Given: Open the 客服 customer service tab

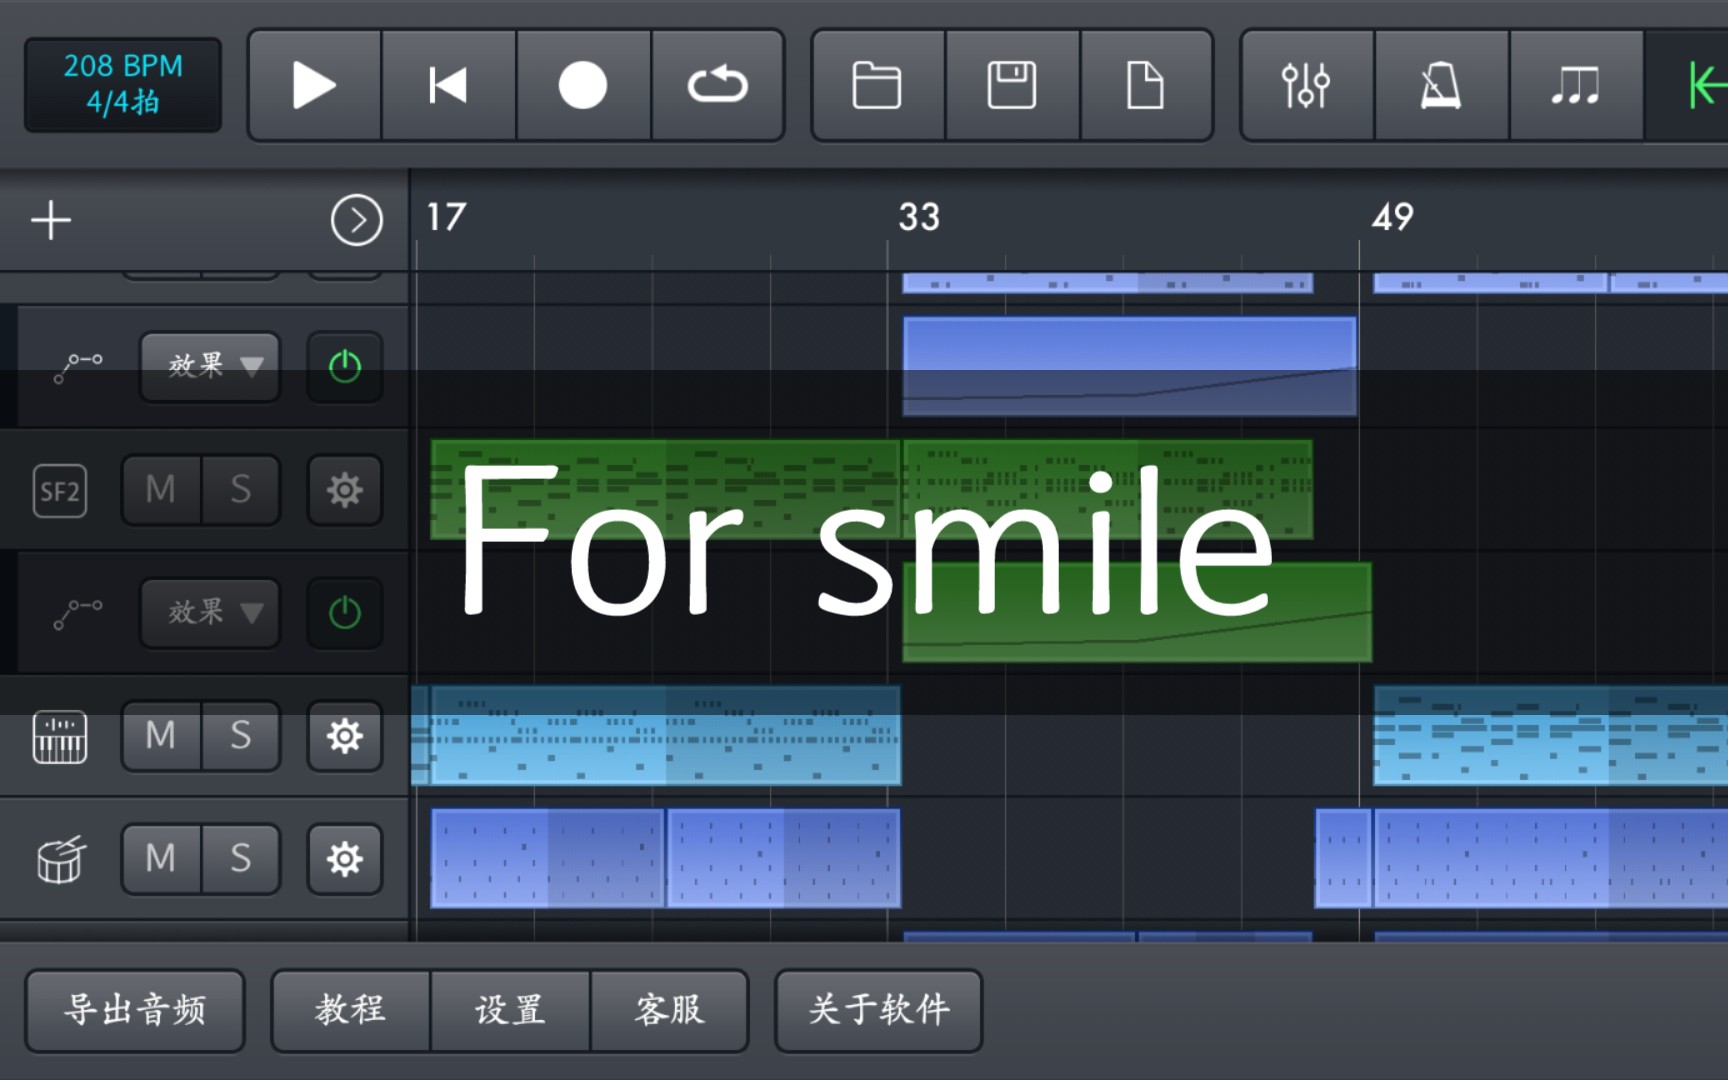Looking at the screenshot, I should 670,1010.
